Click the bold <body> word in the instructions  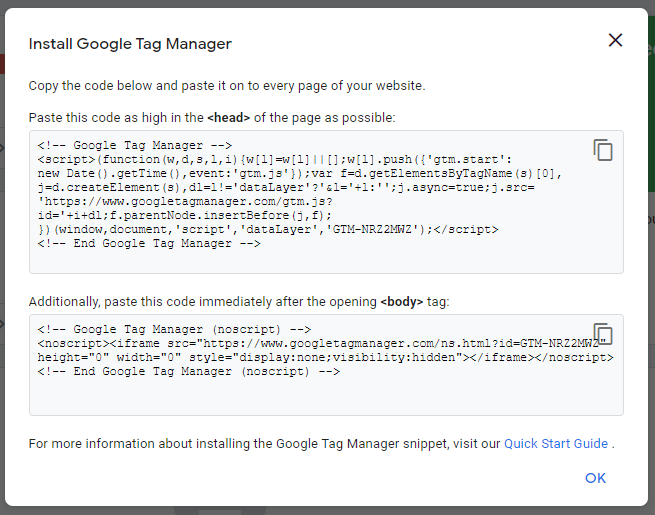click(401, 302)
